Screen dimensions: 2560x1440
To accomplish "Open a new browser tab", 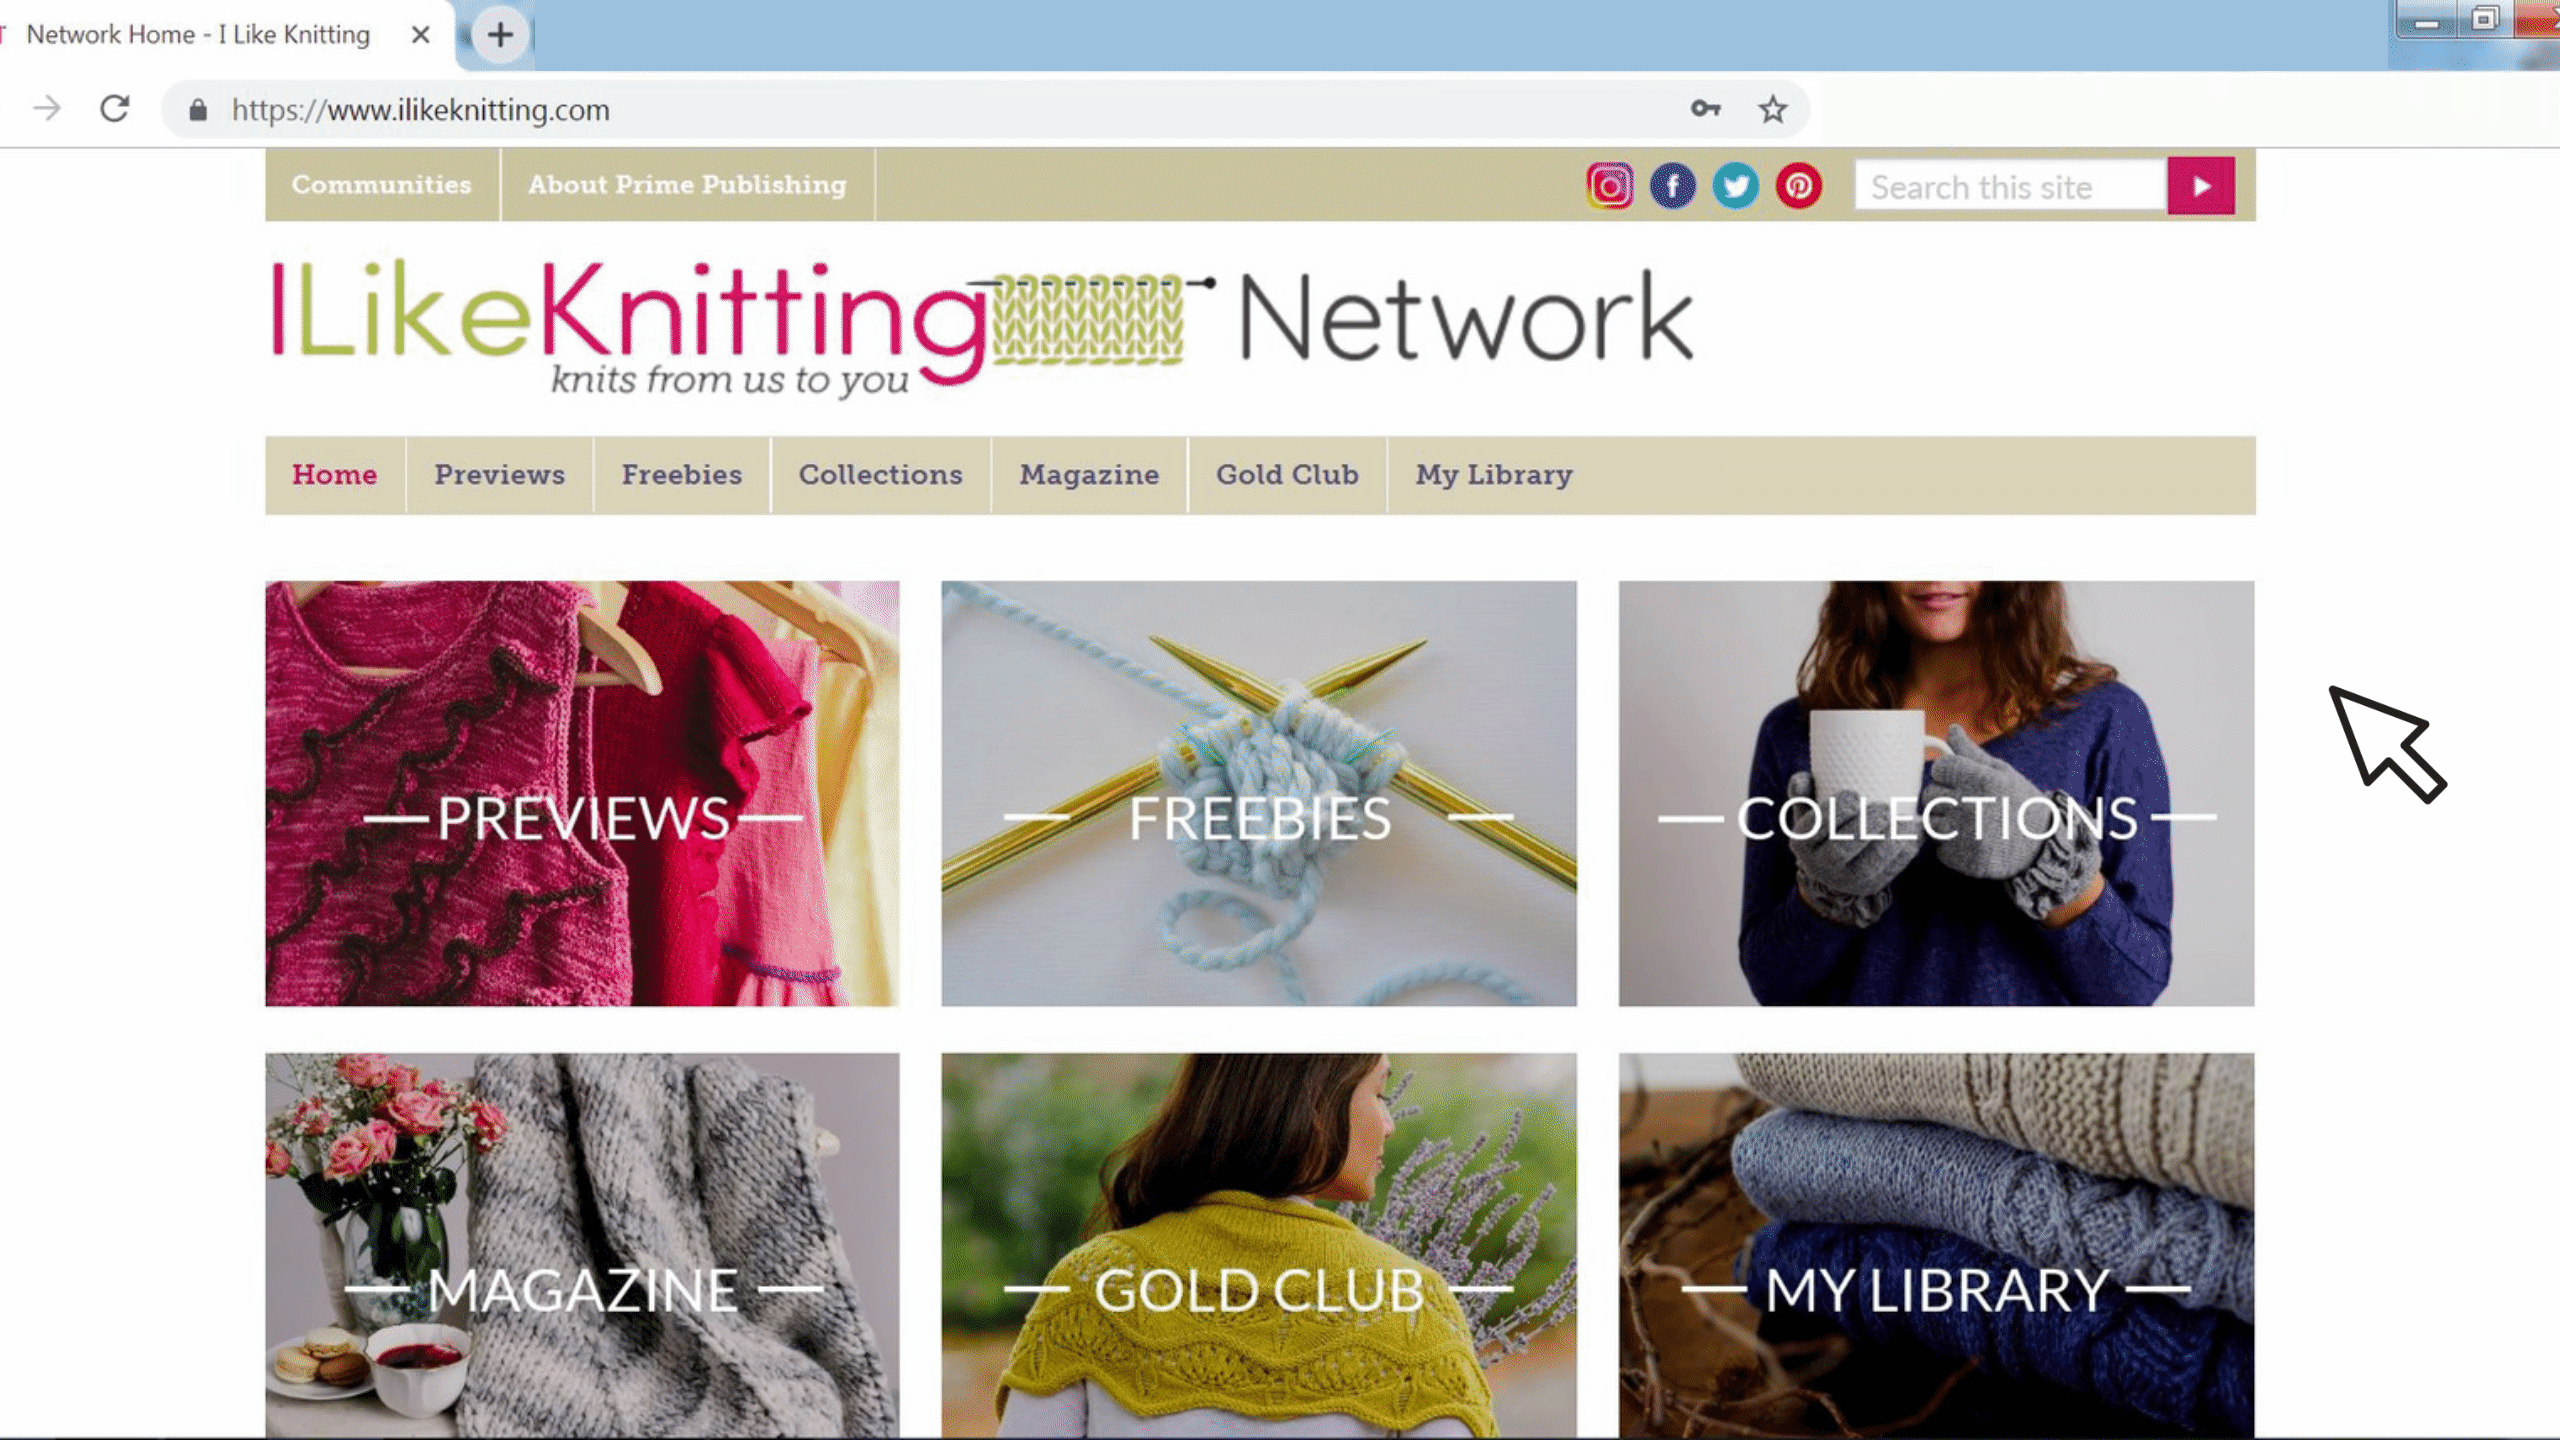I will (x=500, y=35).
